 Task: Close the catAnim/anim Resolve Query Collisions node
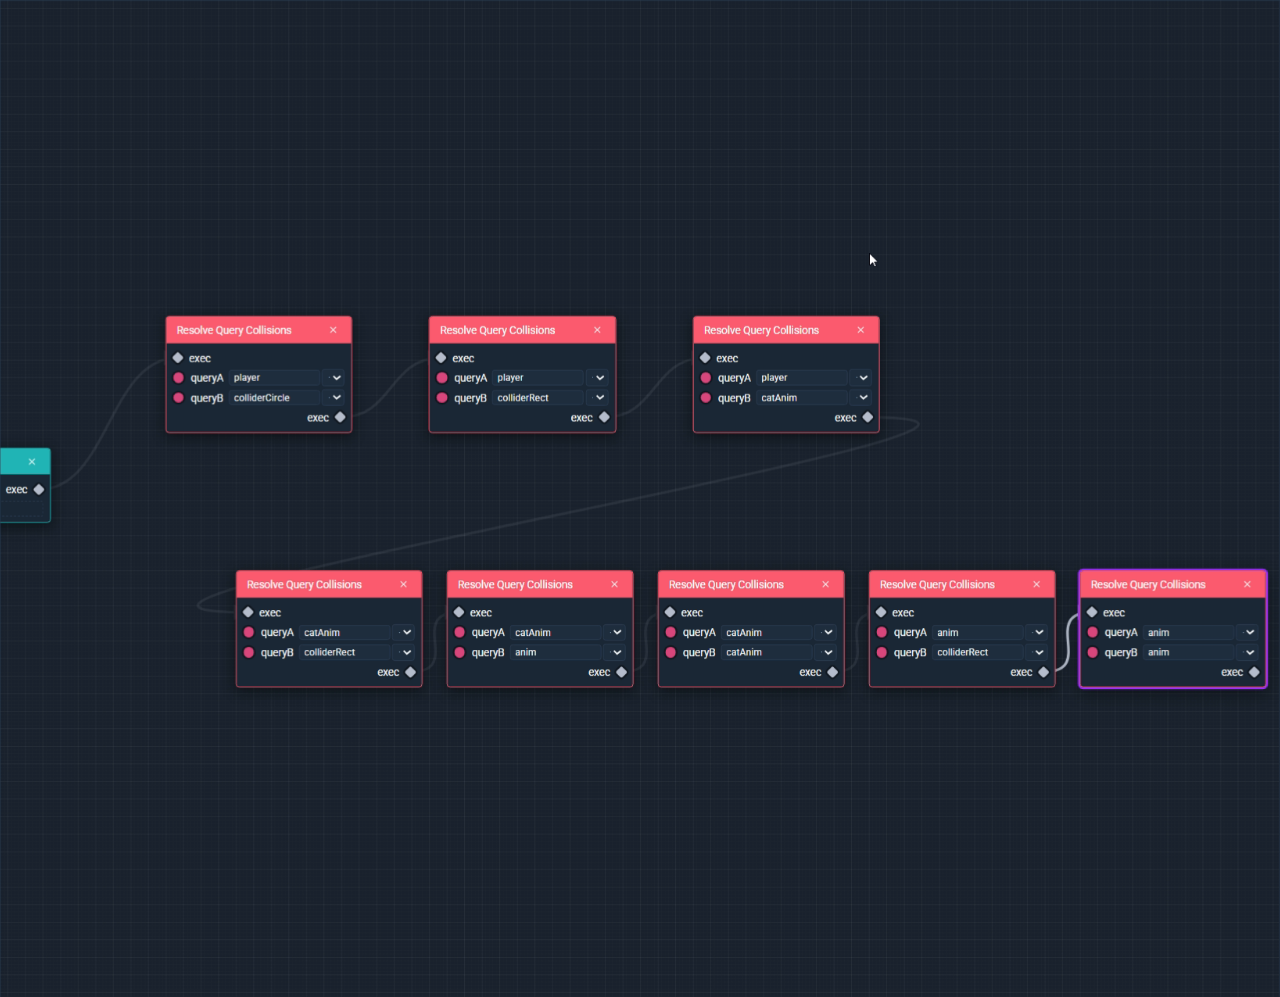click(x=614, y=585)
